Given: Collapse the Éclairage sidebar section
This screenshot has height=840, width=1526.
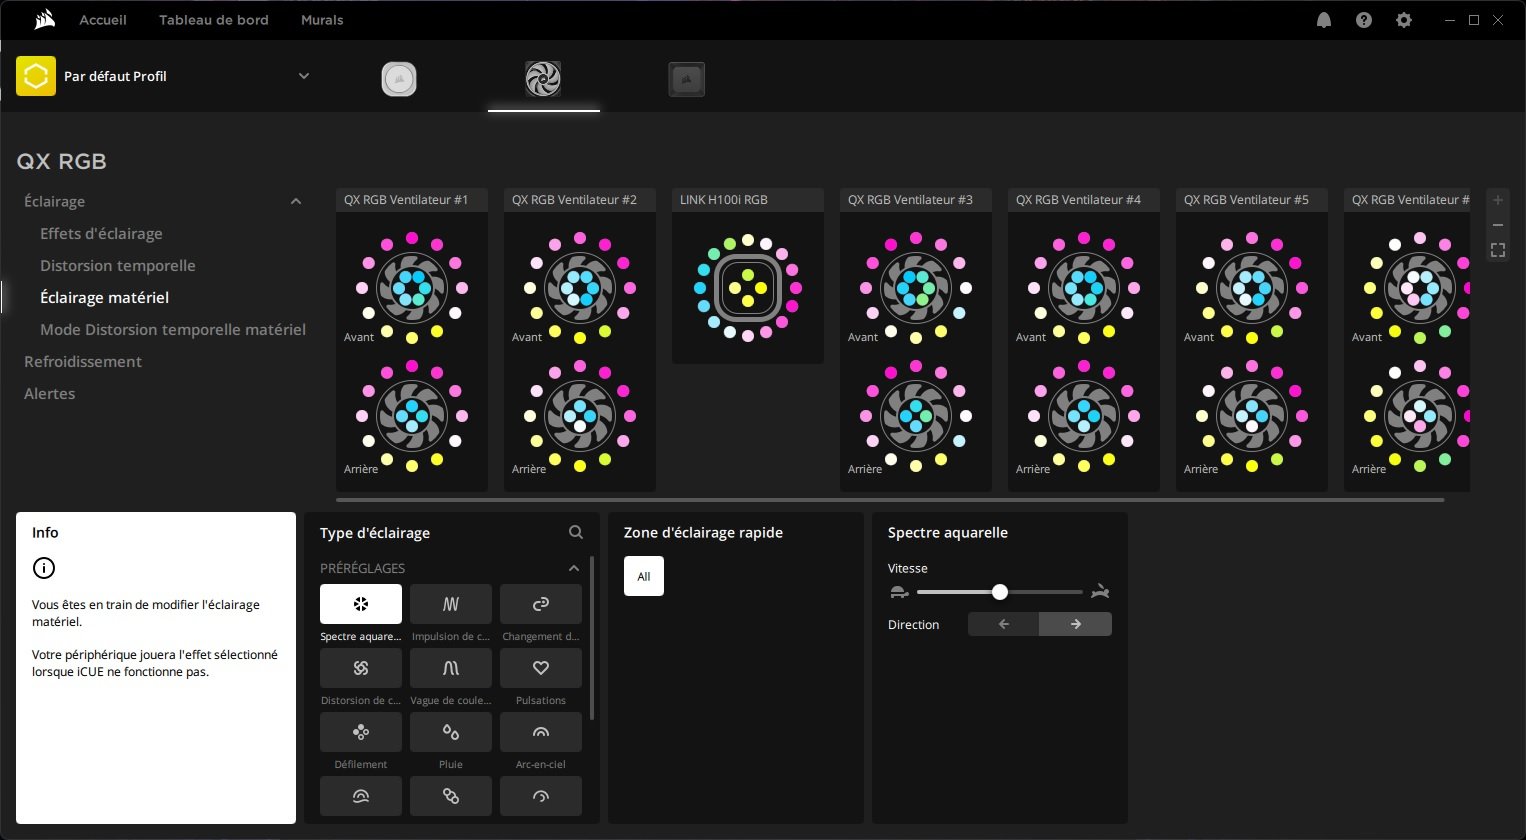Looking at the screenshot, I should pos(296,201).
